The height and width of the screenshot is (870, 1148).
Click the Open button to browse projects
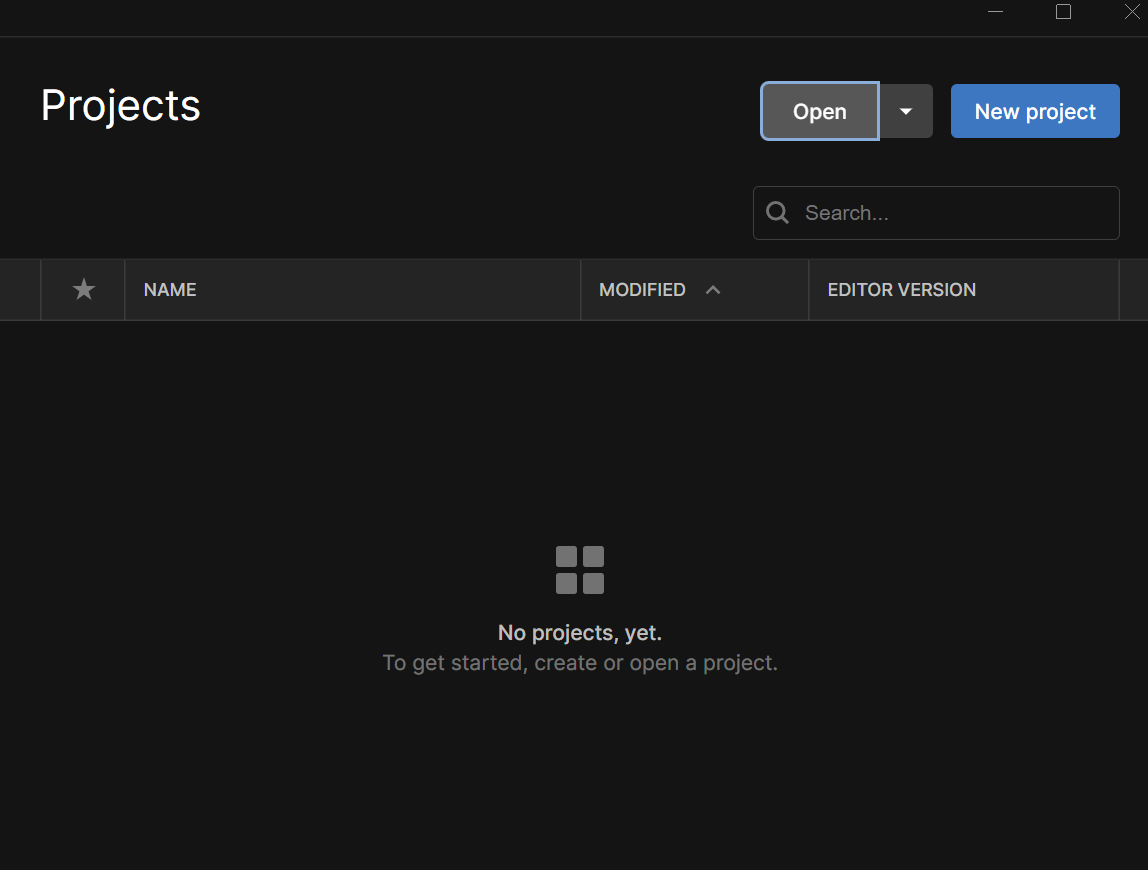pos(819,111)
